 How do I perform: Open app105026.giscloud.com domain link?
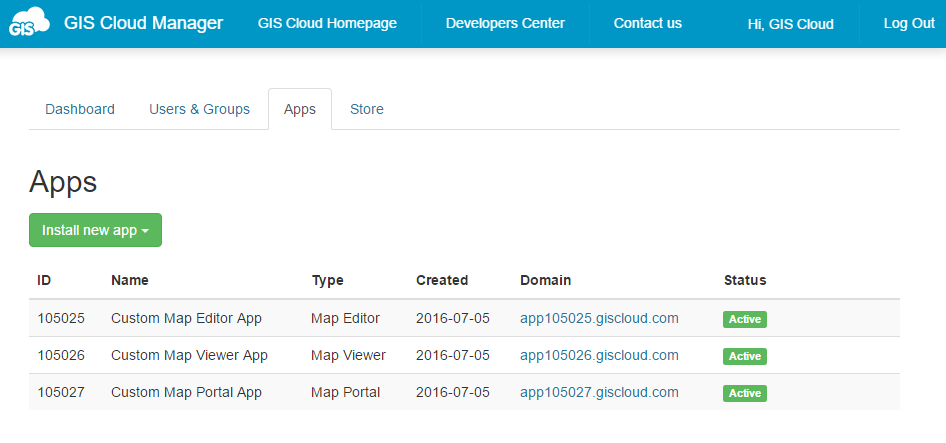[599, 355]
